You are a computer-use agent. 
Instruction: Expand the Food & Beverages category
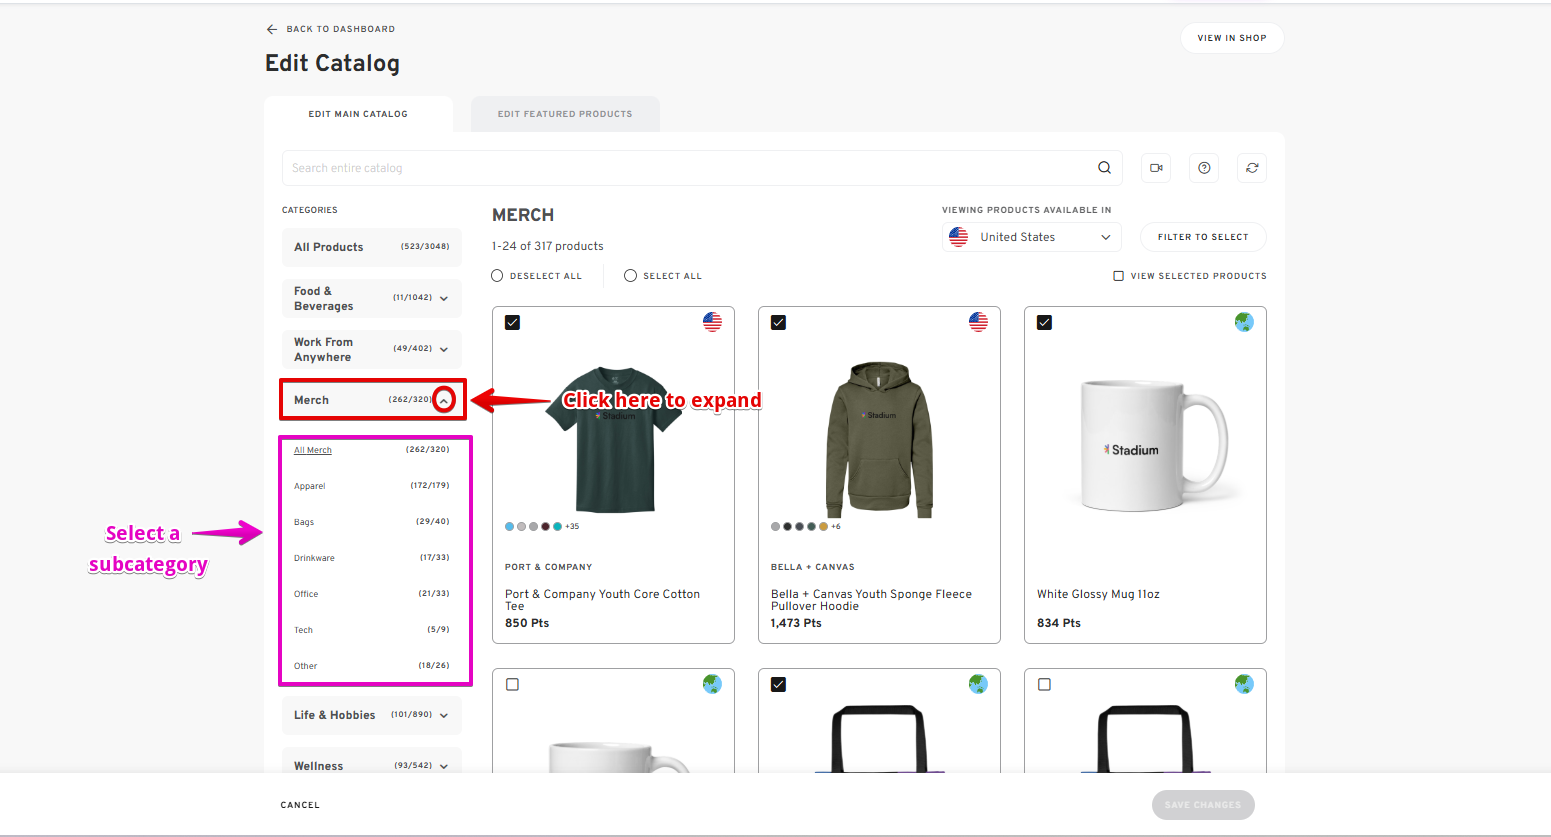[443, 298]
